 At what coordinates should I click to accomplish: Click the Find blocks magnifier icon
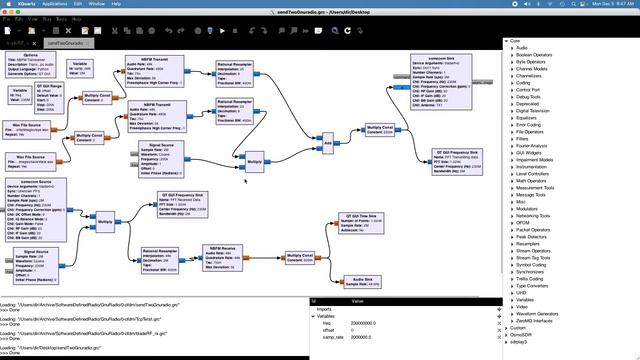335,31
